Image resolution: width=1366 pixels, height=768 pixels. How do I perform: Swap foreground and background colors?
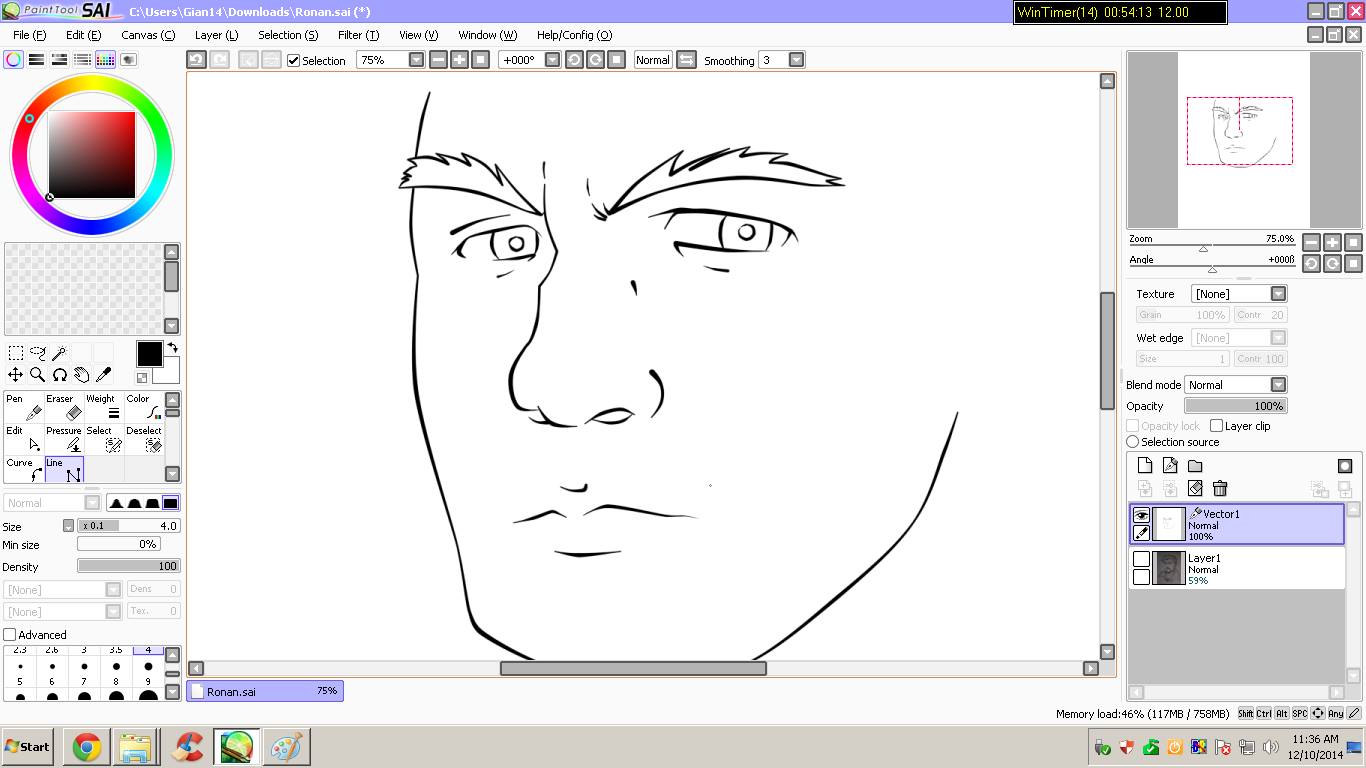click(x=172, y=348)
